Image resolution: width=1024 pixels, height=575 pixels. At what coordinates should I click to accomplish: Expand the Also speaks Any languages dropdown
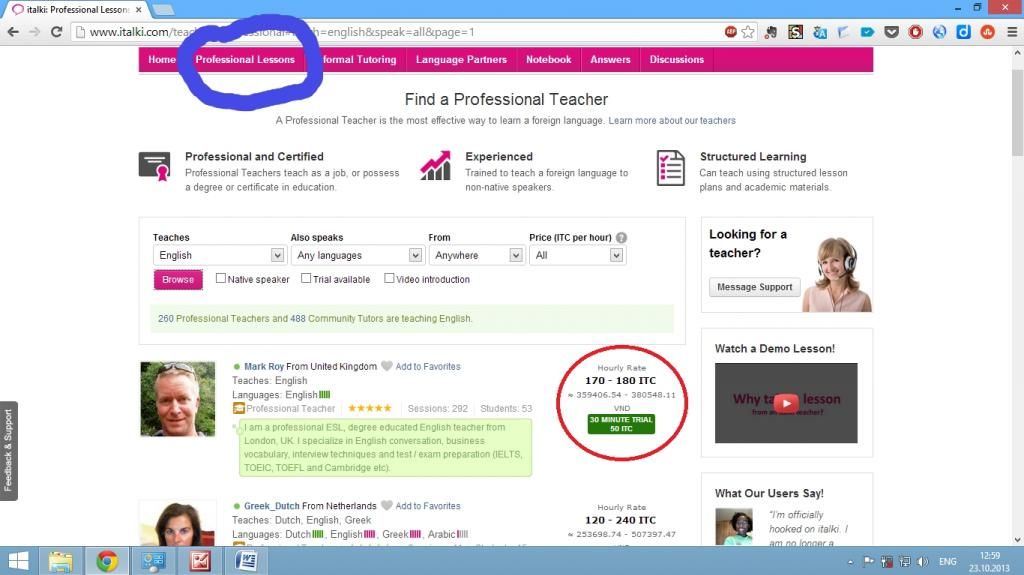tap(357, 255)
